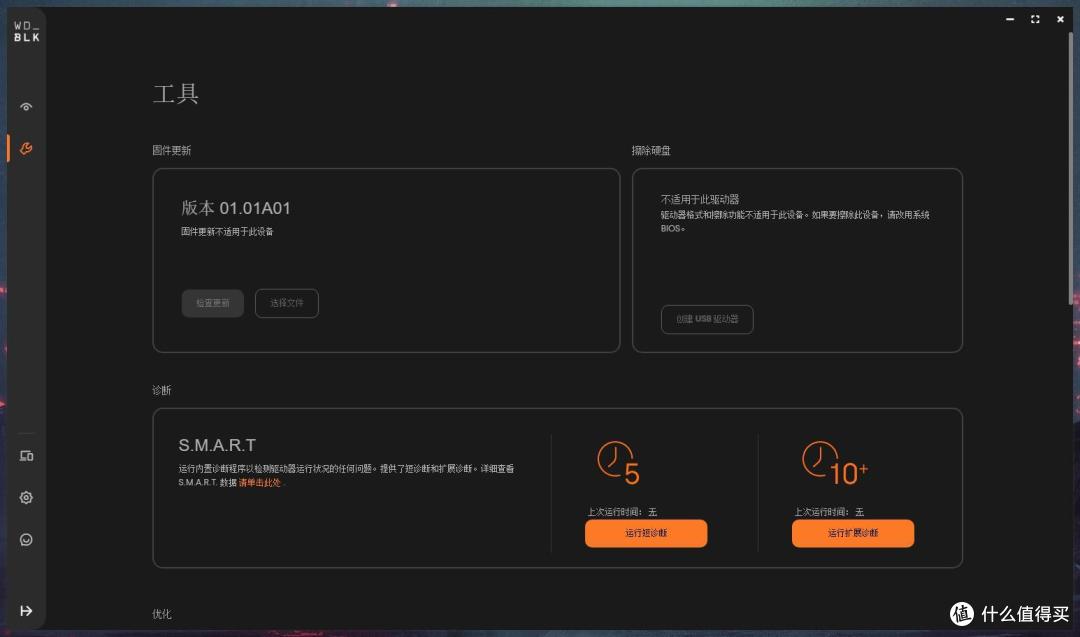Click the WD_BLK logo in sidebar

27,32
